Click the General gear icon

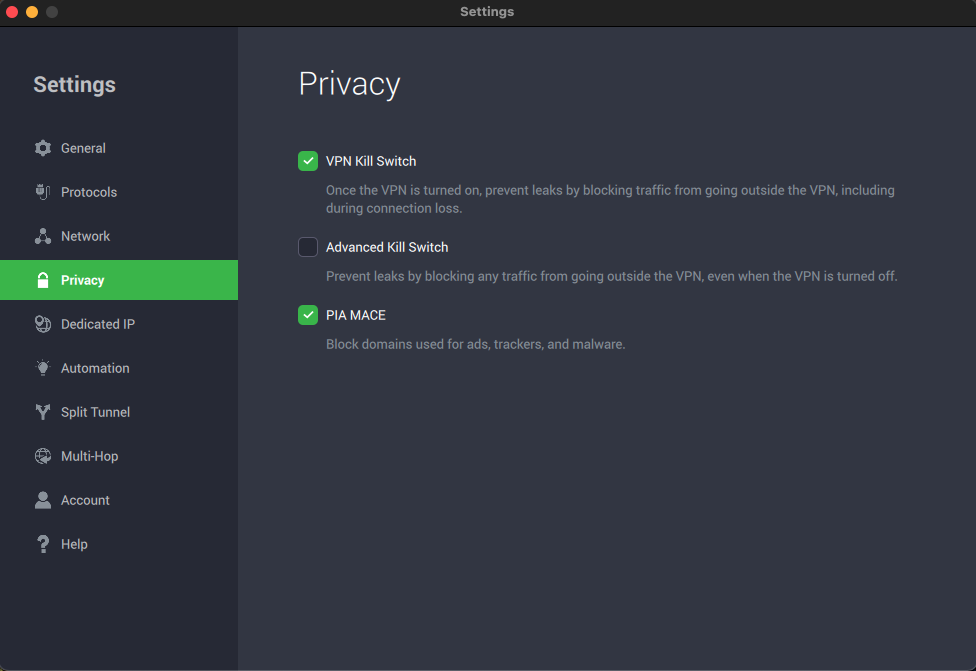[43, 148]
